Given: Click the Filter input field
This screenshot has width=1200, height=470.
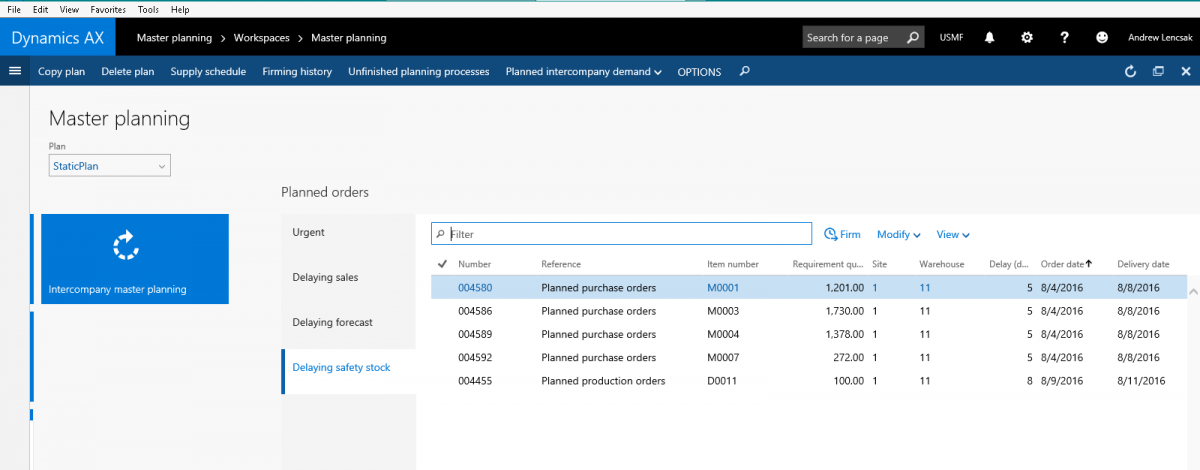Looking at the screenshot, I should tap(621, 234).
